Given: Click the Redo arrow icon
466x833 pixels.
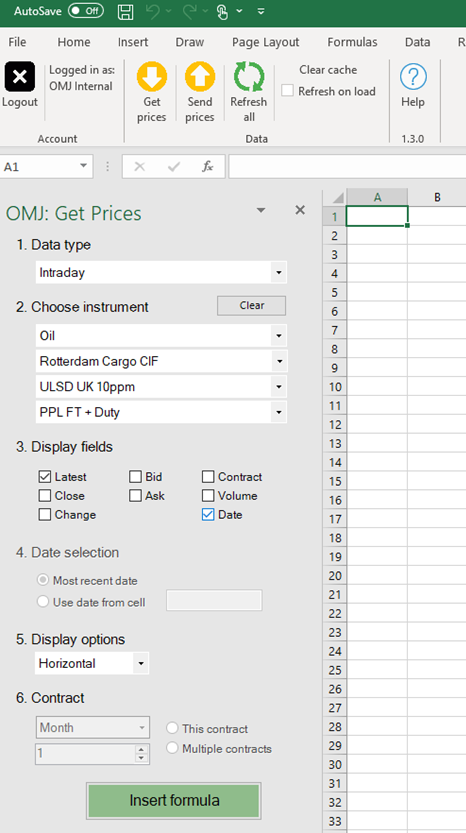Looking at the screenshot, I should coord(190,11).
